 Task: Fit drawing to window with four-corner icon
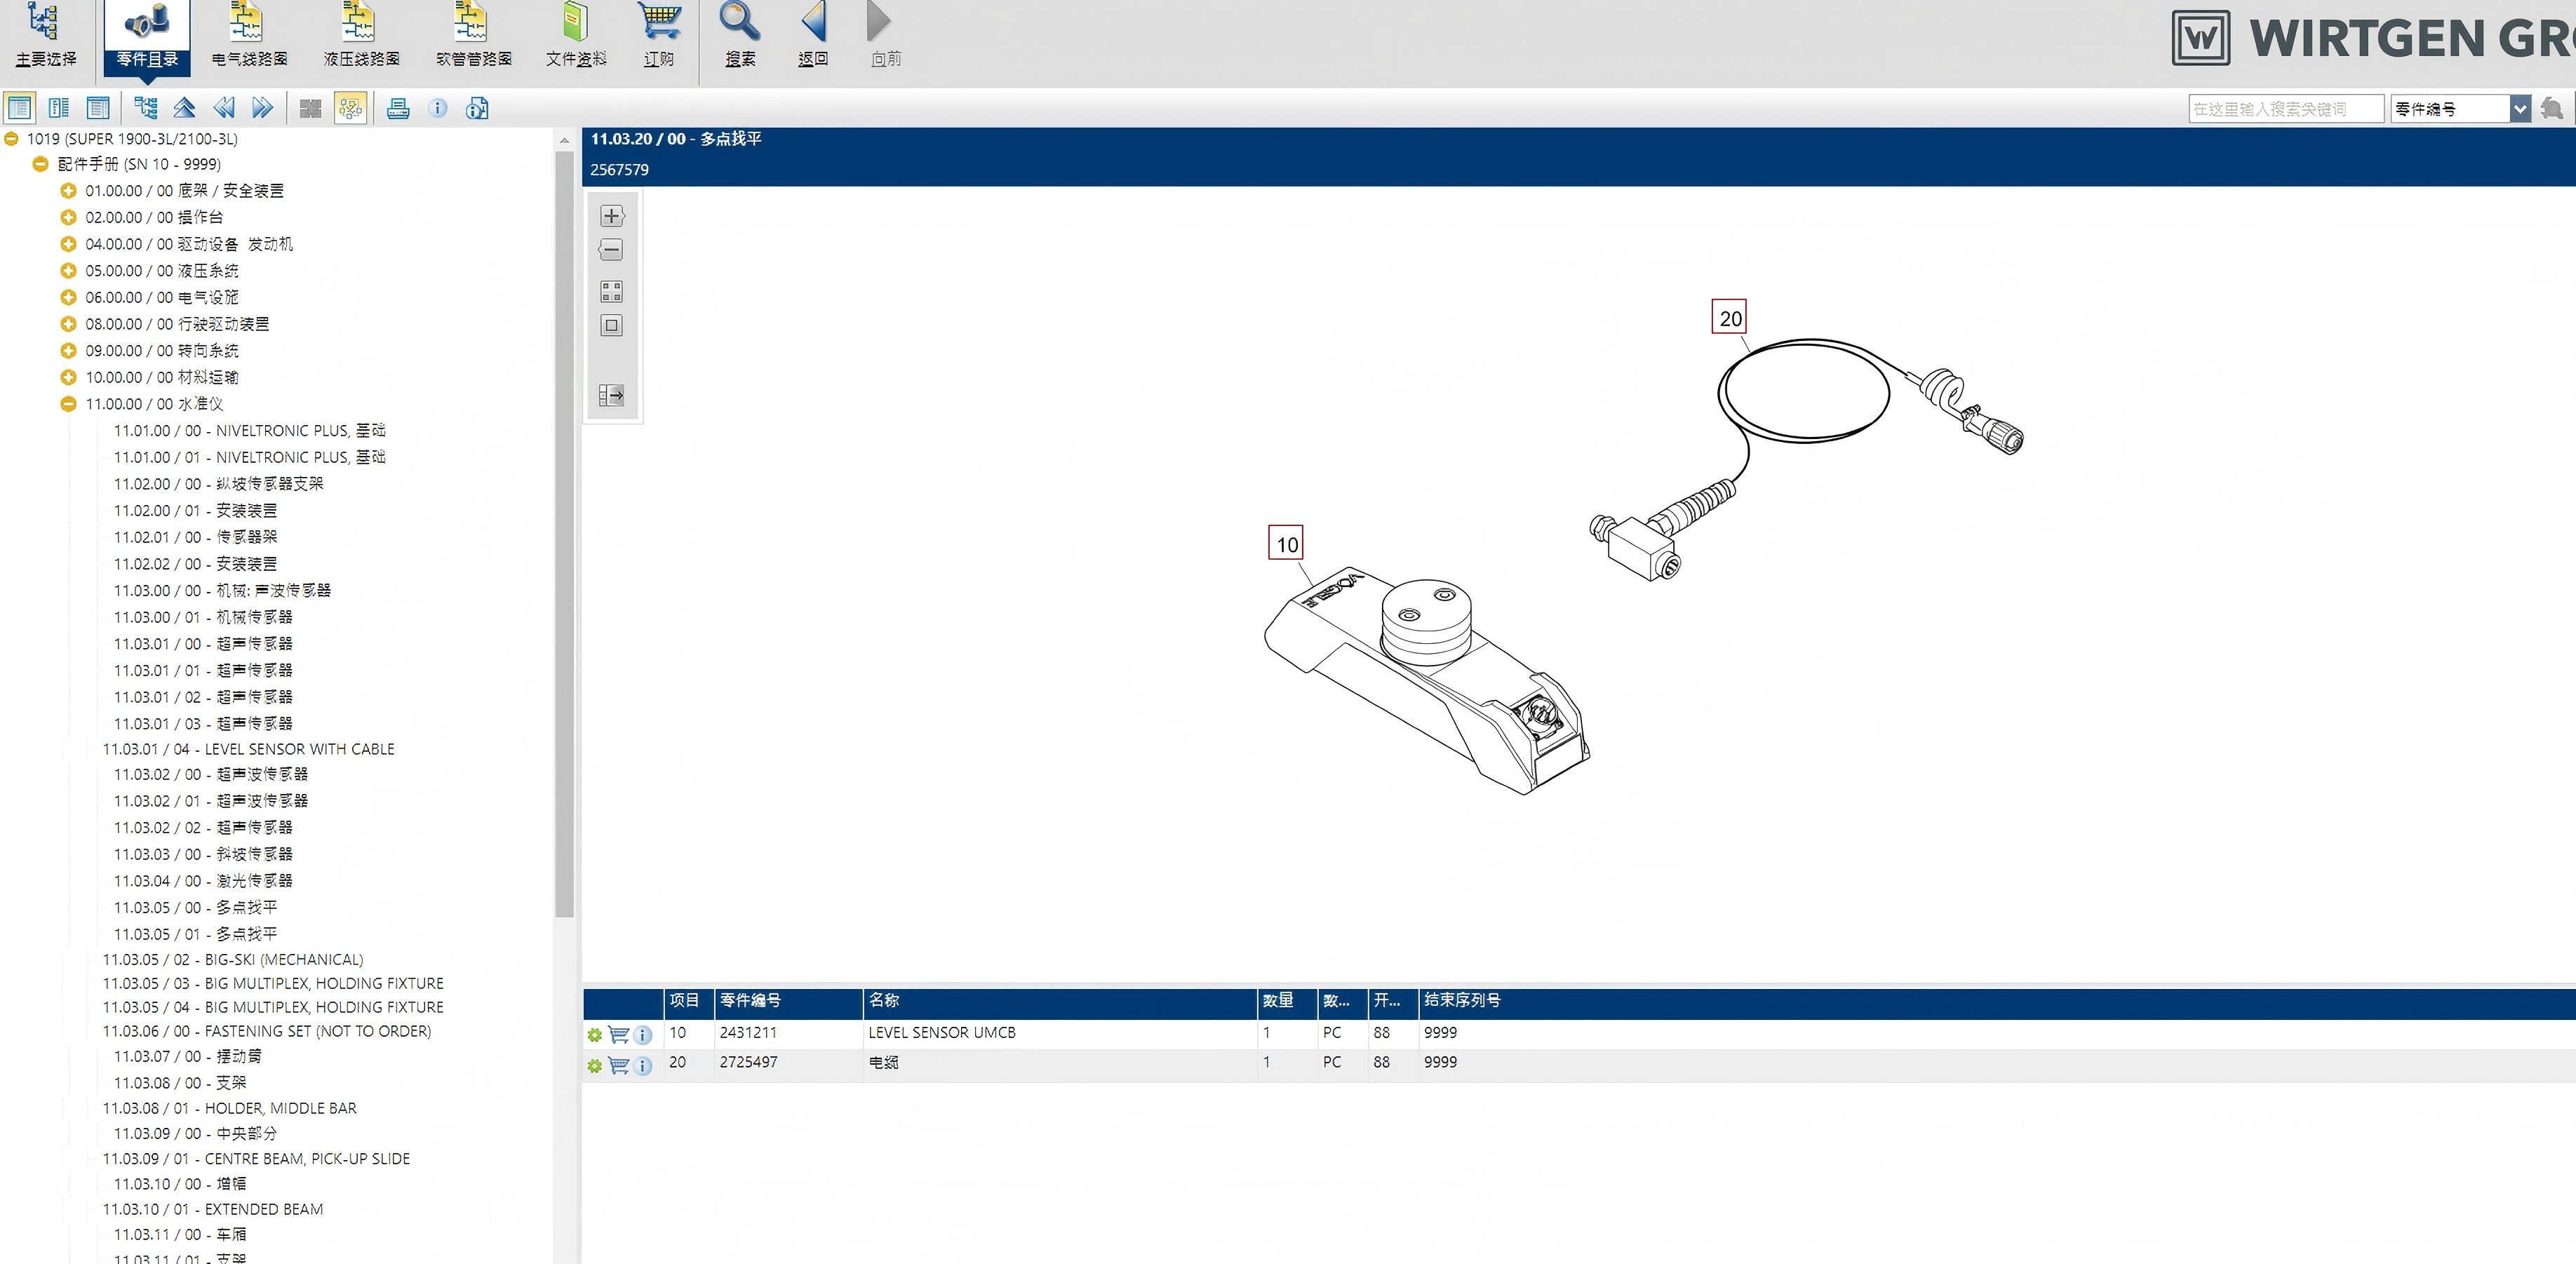[612, 292]
